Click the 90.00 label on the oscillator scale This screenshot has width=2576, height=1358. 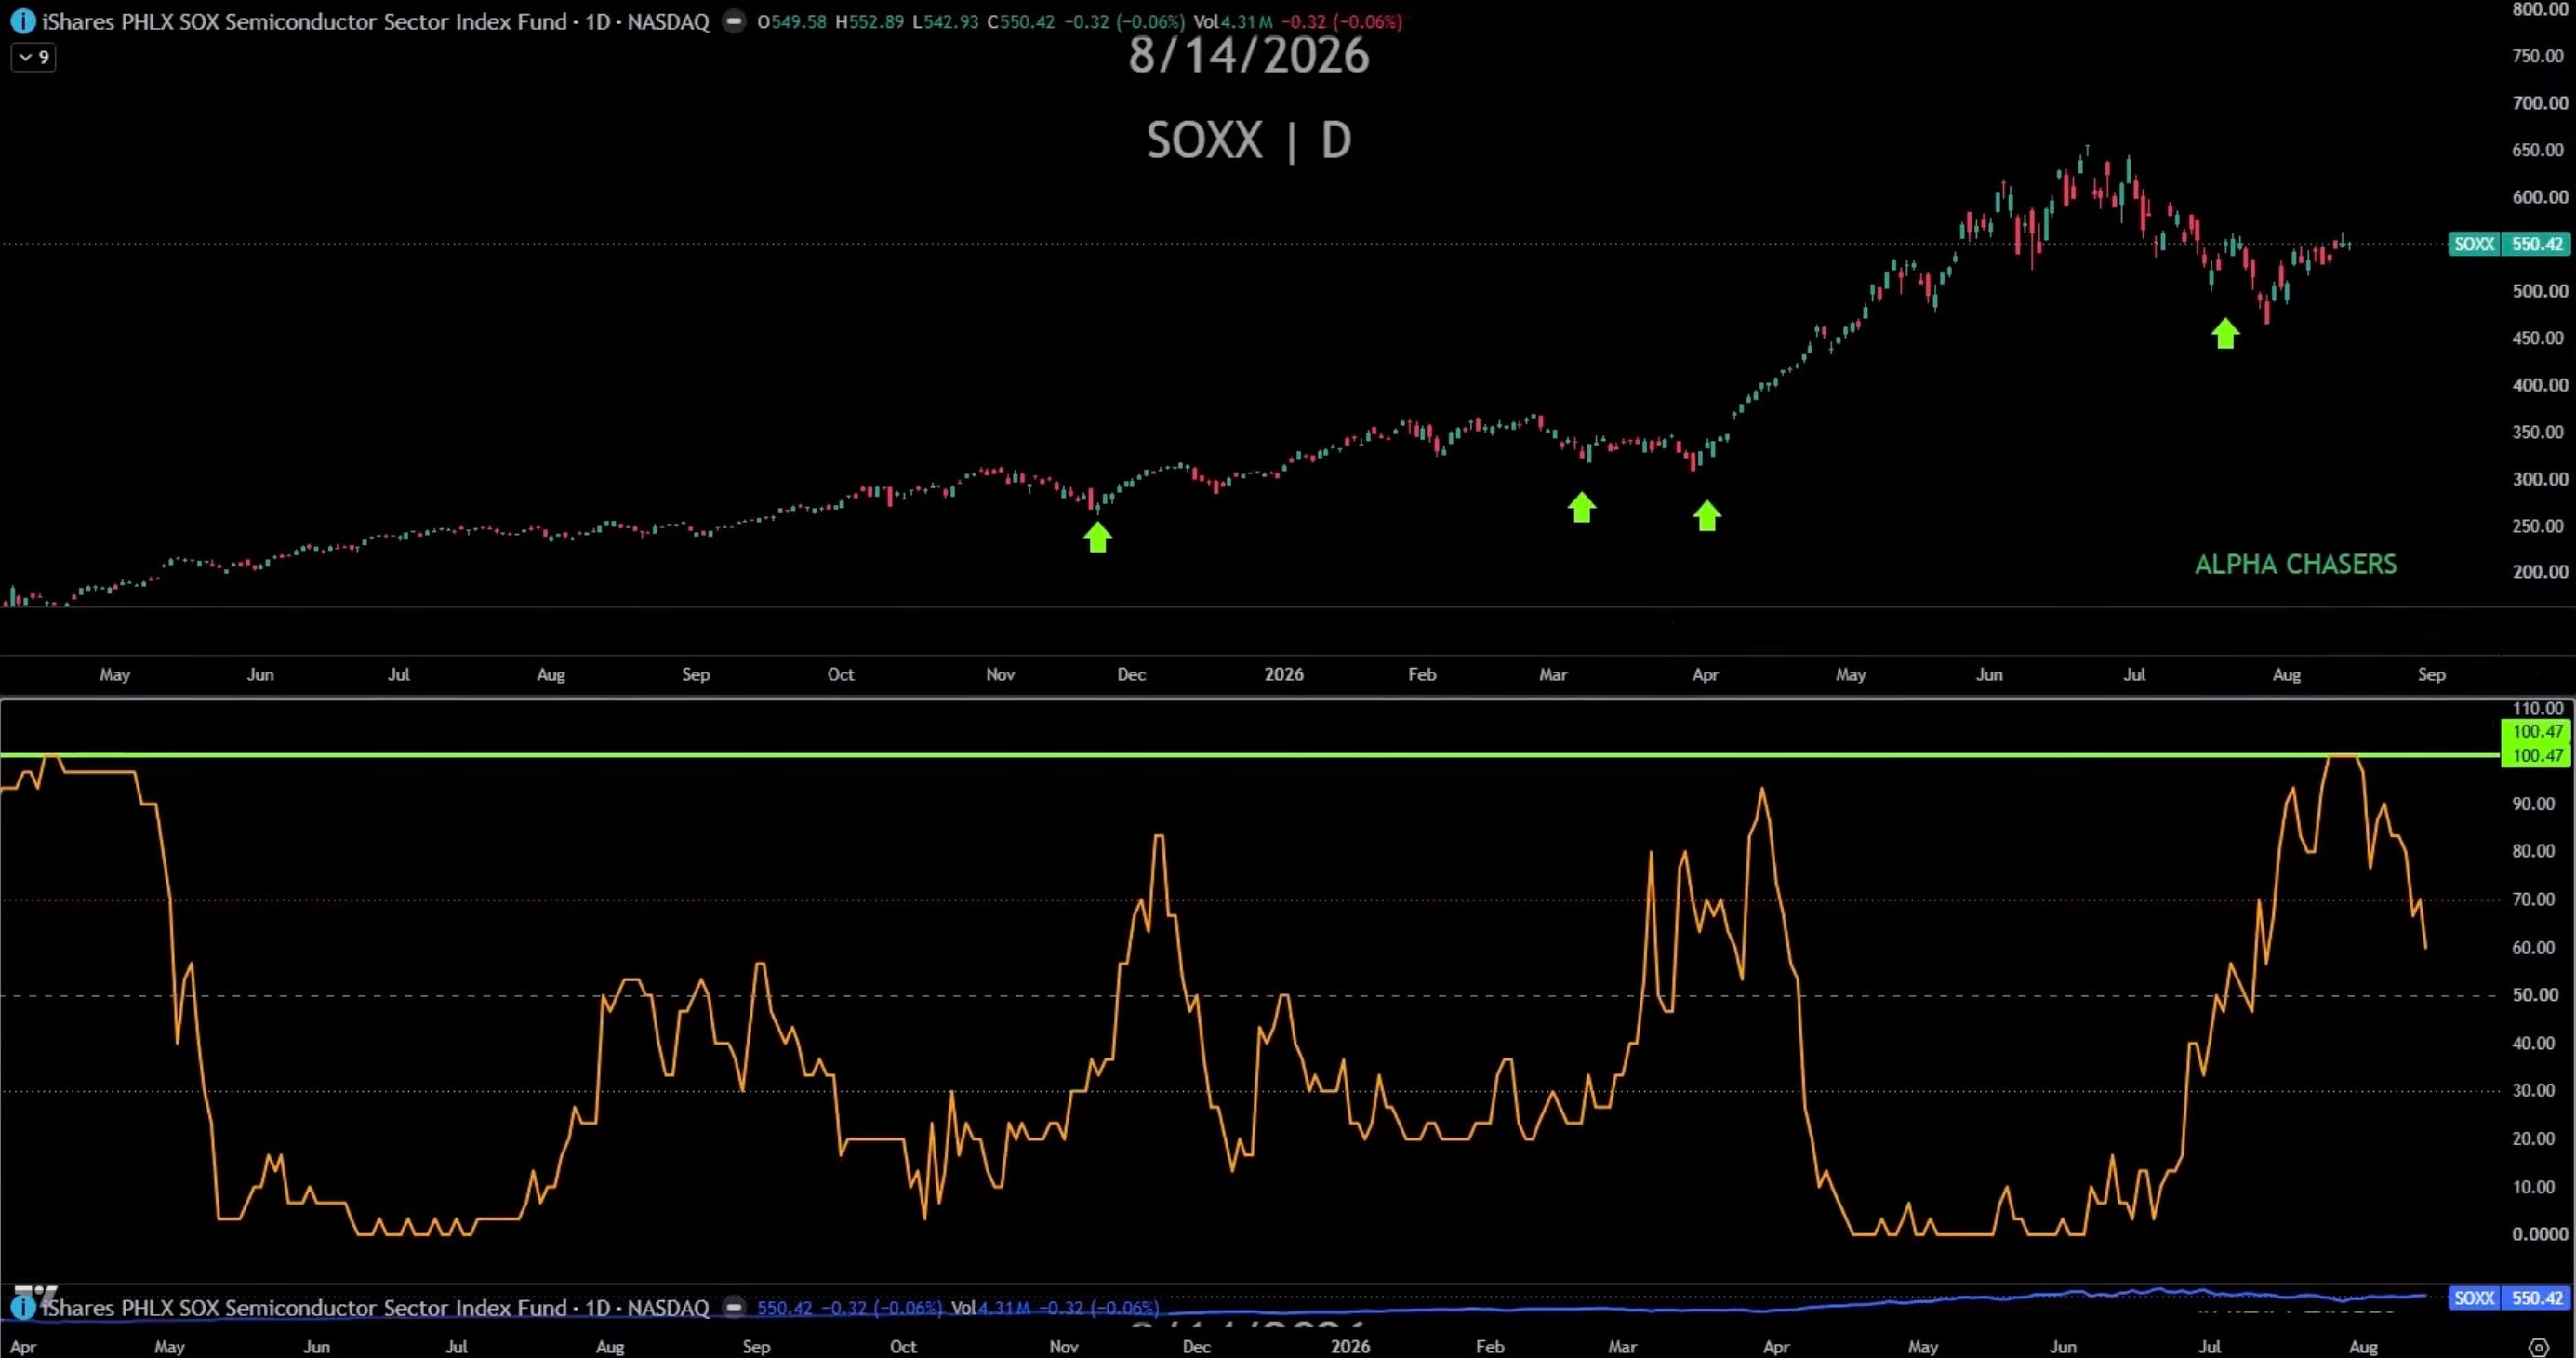point(2534,804)
